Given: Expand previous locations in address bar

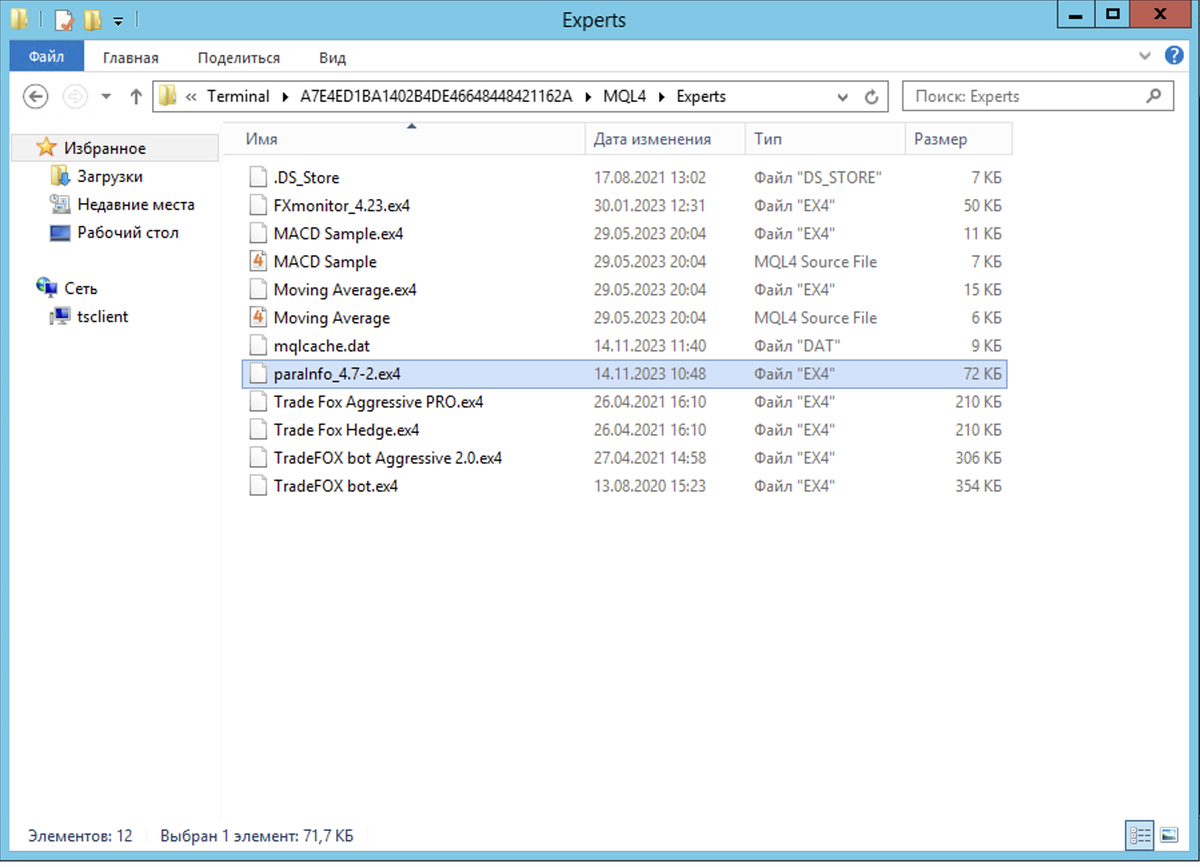Looking at the screenshot, I should 844,97.
